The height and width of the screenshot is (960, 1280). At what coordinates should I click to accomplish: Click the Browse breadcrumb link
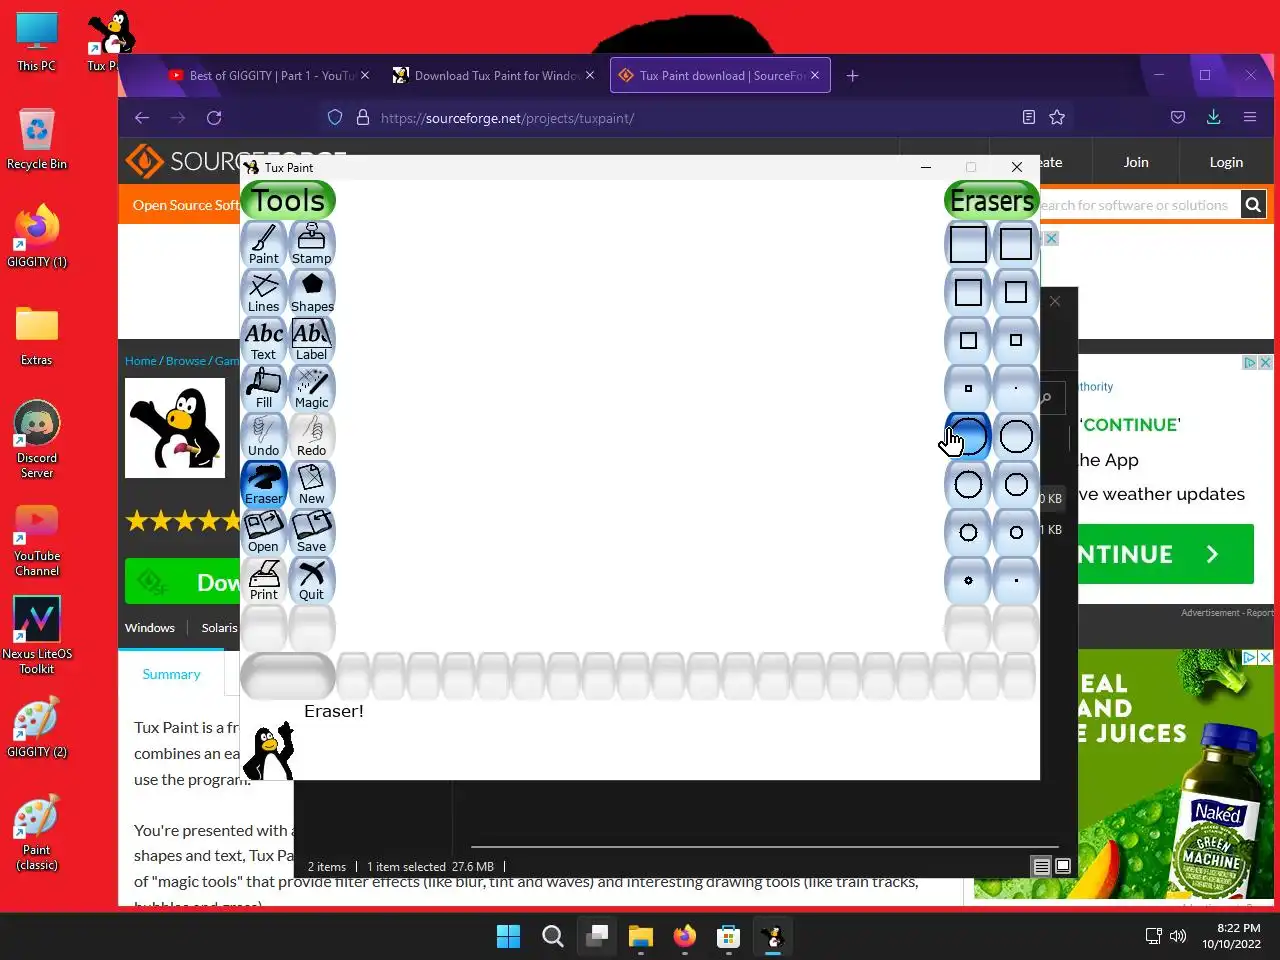point(186,361)
